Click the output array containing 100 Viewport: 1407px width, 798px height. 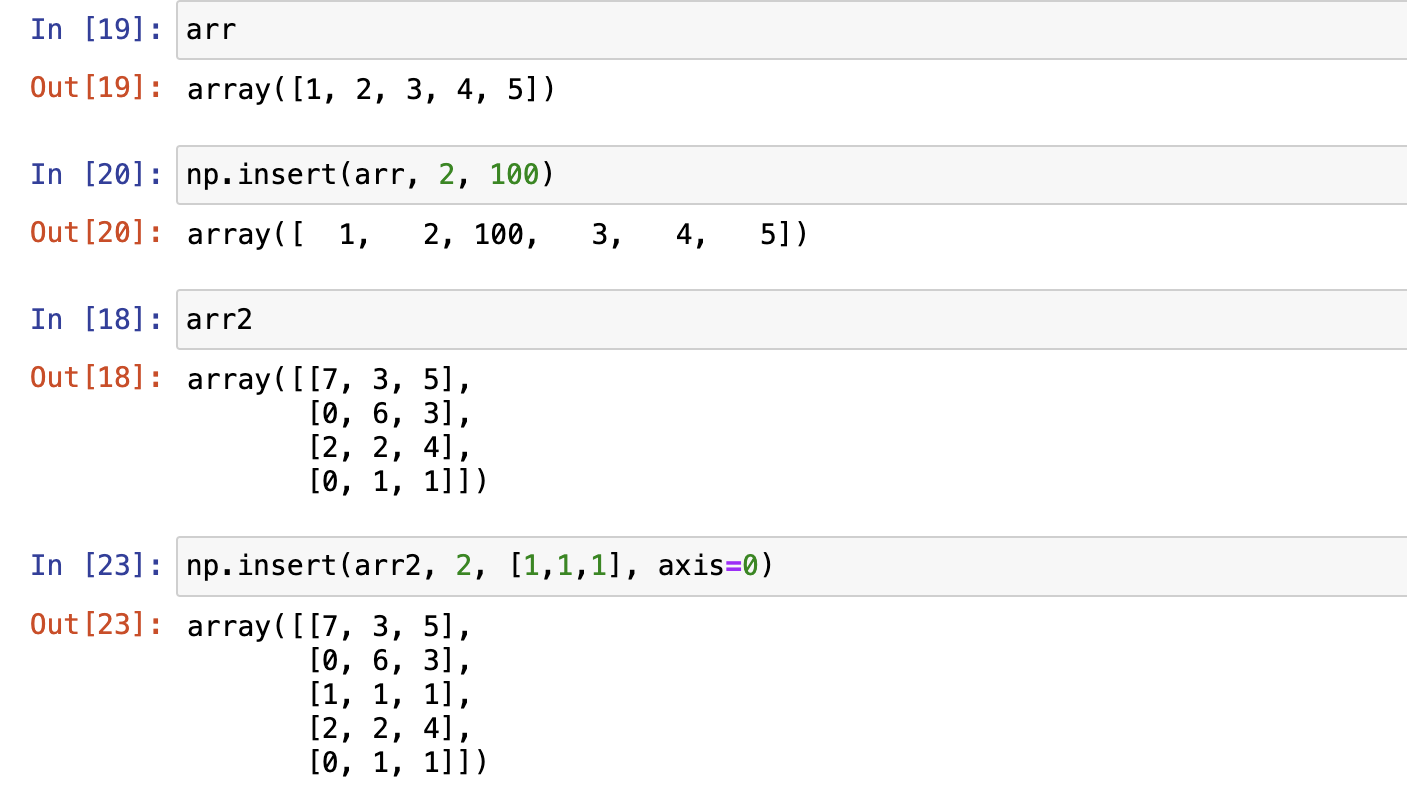click(497, 235)
